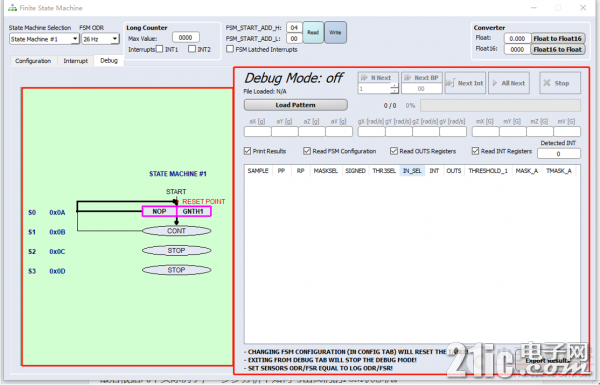This screenshot has height=385, width=600.
Task: Open the Interrupt tab
Action: 75,61
